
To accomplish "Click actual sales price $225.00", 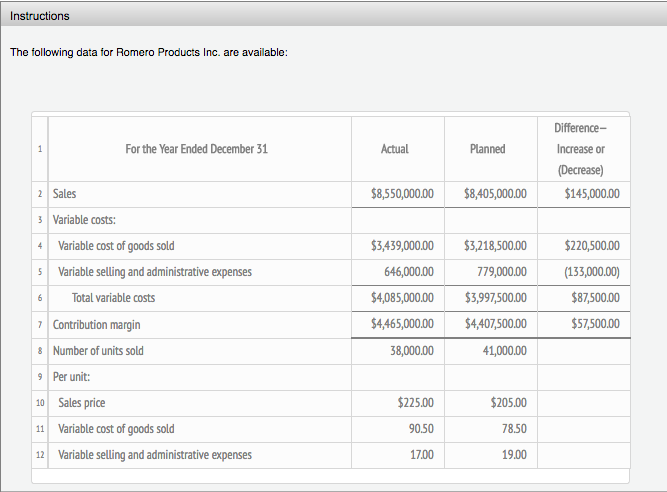I will coord(416,403).
